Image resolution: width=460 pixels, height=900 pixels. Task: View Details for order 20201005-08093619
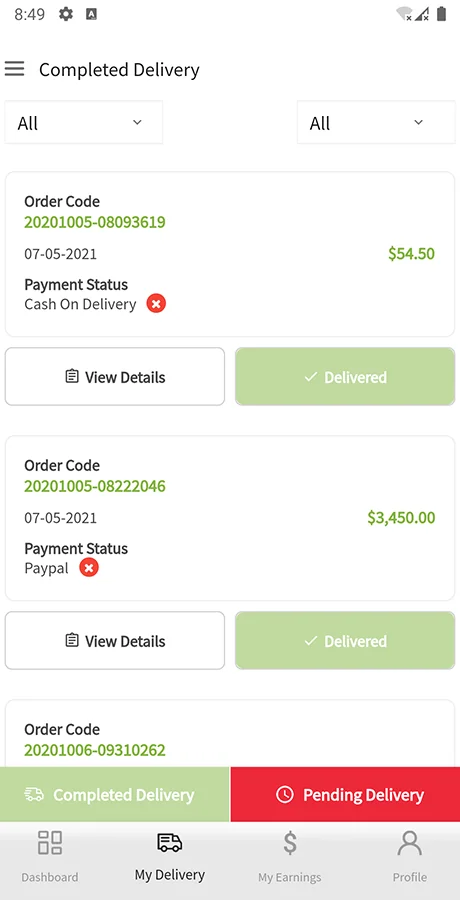pos(115,377)
